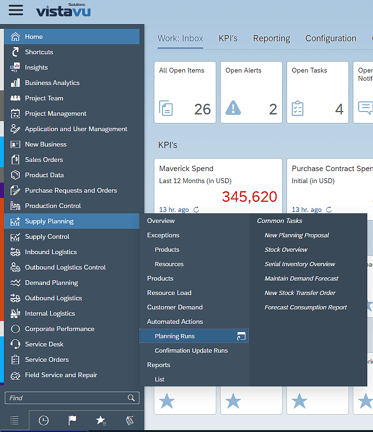Switch to the KPI's tab

point(228,38)
